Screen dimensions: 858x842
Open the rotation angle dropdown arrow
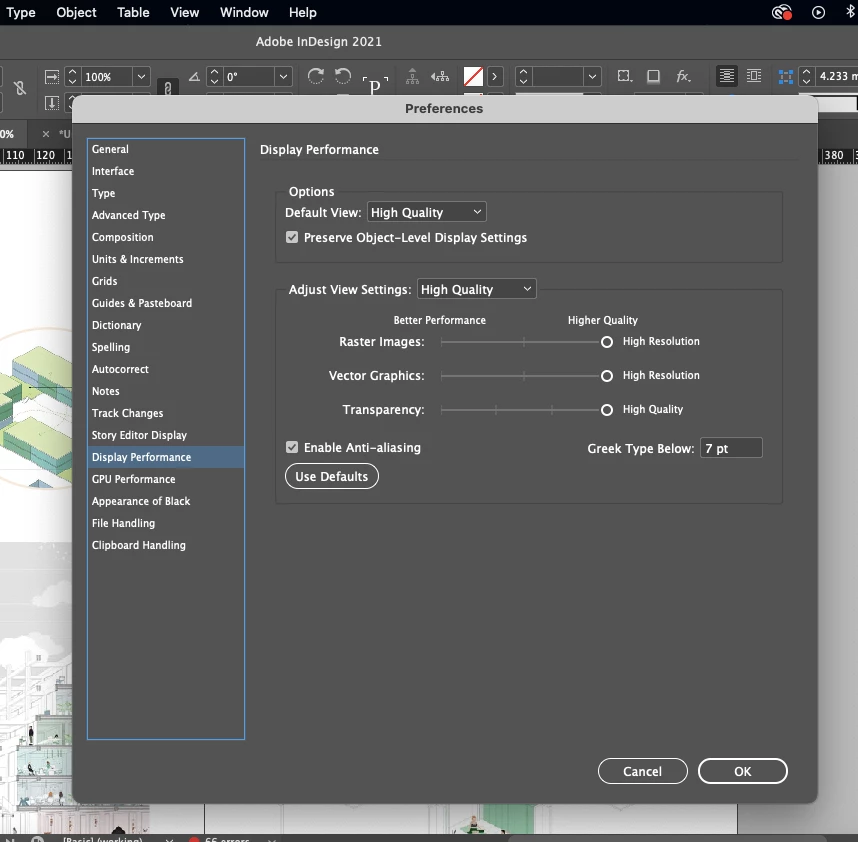283,77
